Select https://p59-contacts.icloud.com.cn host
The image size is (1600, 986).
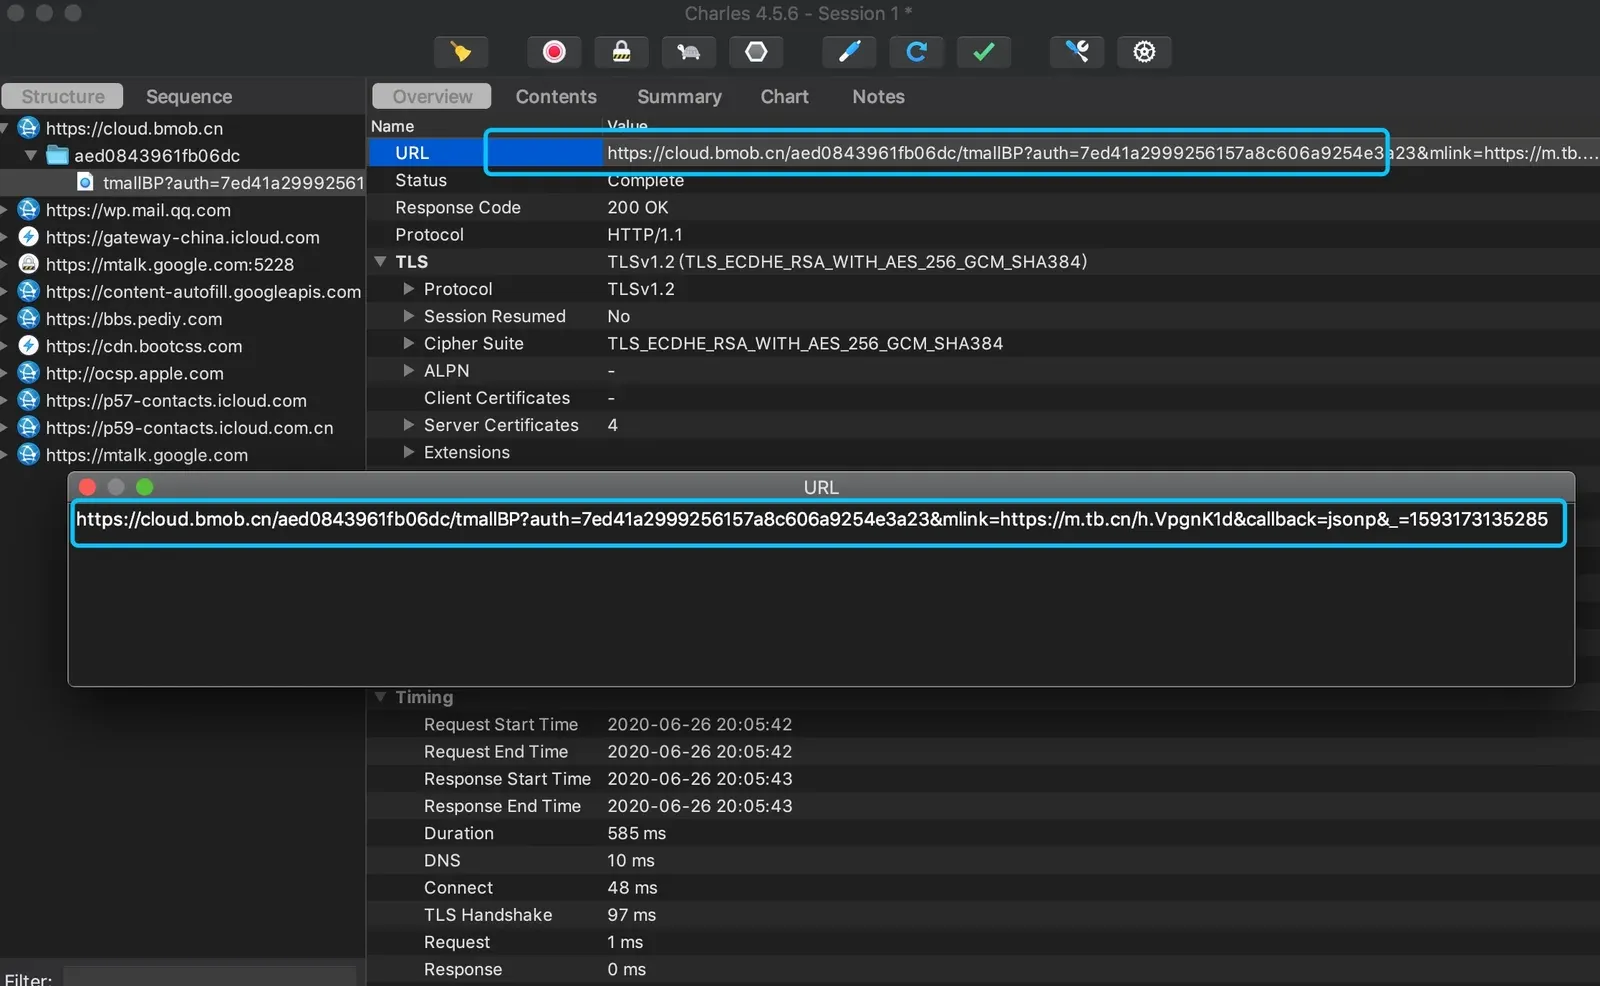click(189, 427)
